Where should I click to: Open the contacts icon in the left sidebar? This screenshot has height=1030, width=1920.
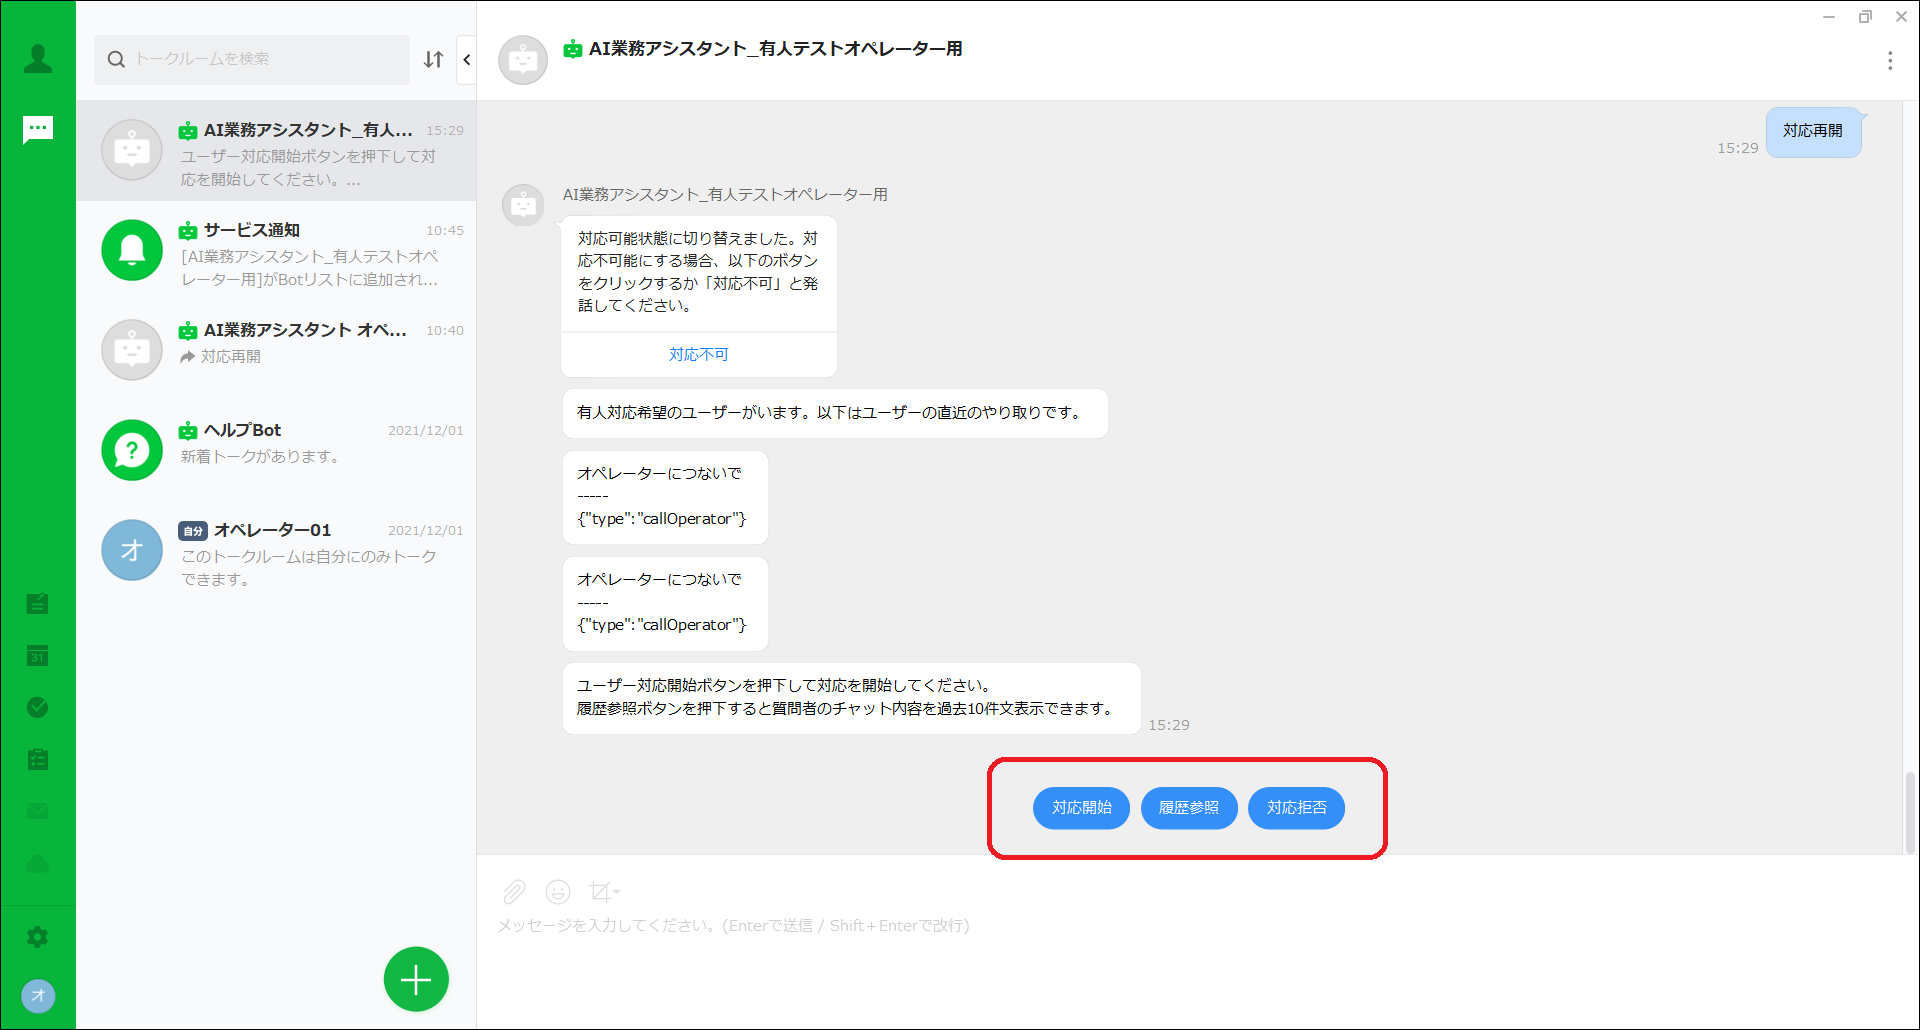pyautogui.click(x=38, y=59)
